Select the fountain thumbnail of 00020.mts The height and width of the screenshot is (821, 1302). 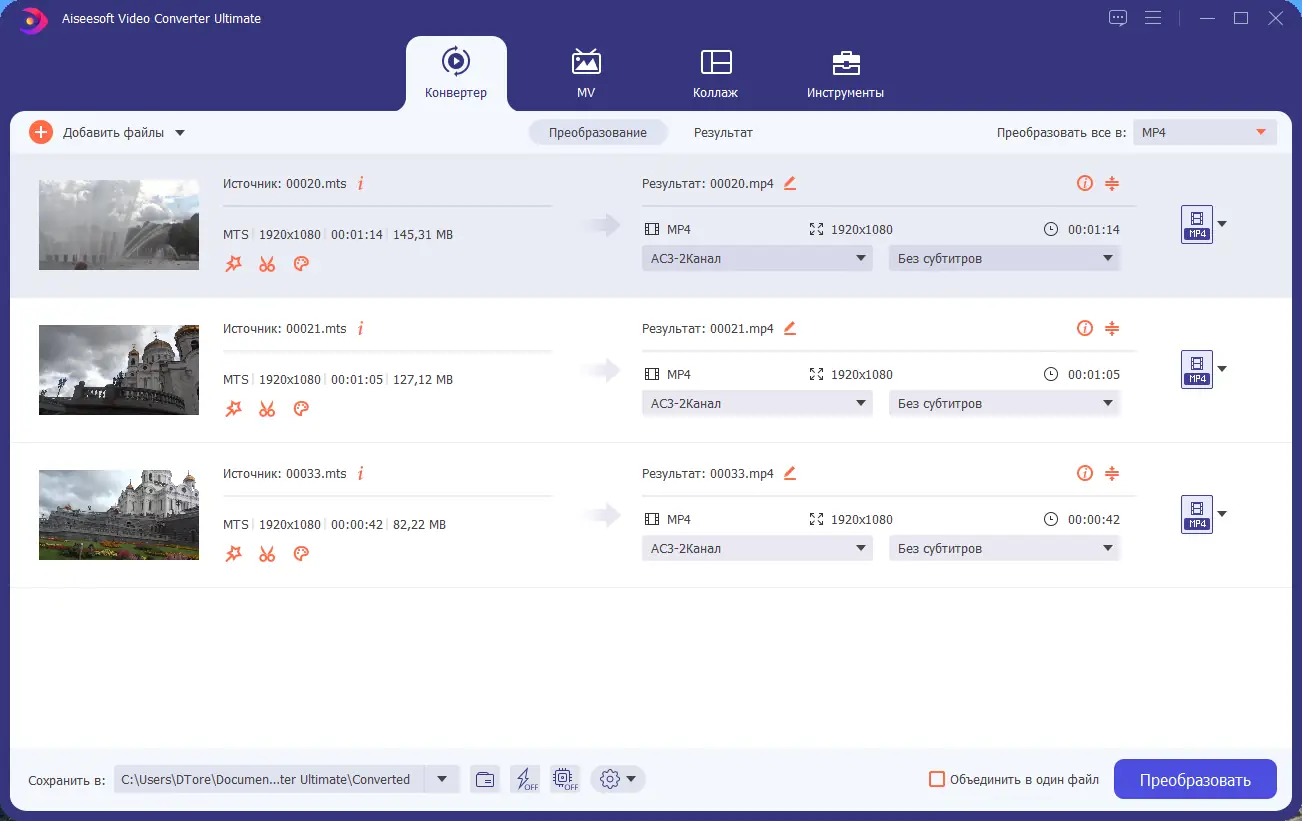[x=119, y=225]
